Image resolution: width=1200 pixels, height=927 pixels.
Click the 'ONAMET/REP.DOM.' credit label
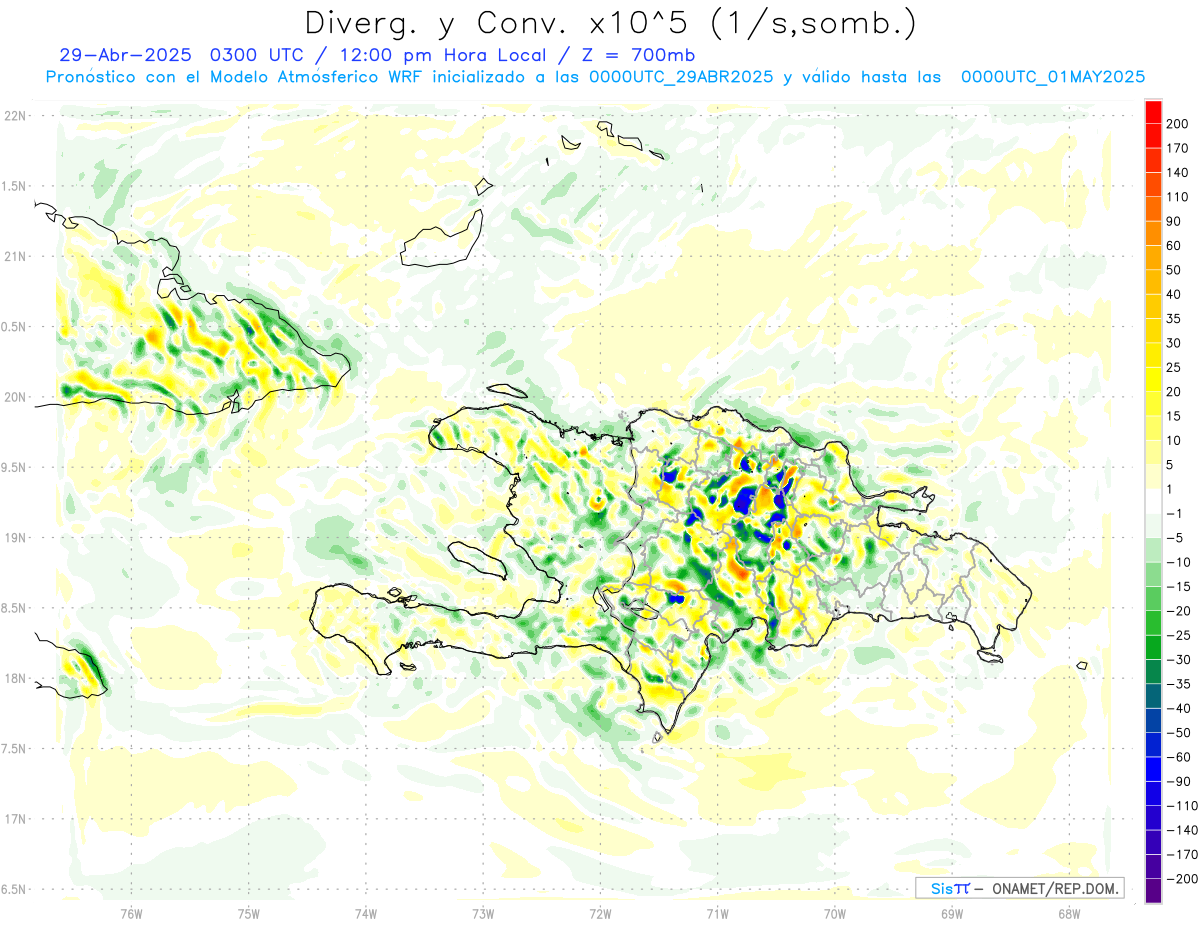click(1056, 888)
